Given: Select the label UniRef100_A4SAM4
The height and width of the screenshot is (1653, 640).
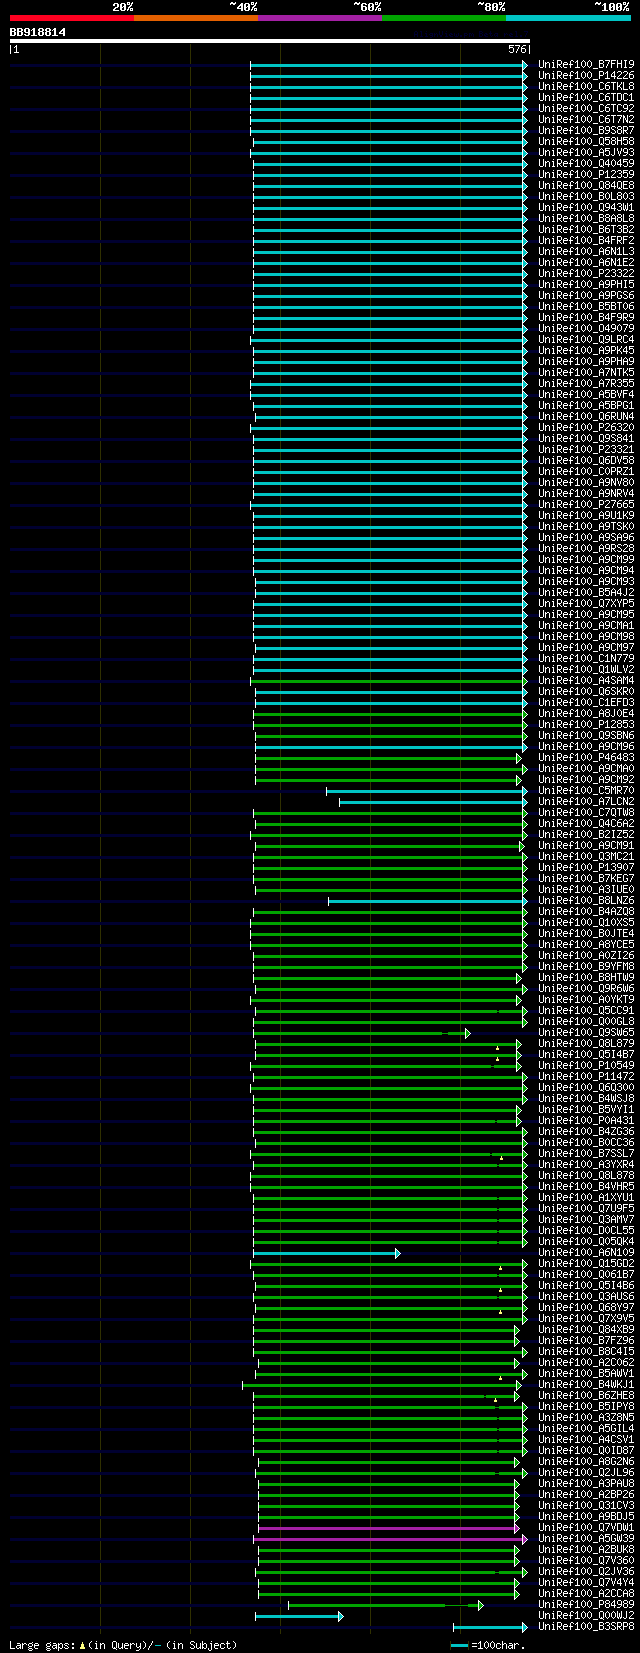Looking at the screenshot, I should point(586,680).
